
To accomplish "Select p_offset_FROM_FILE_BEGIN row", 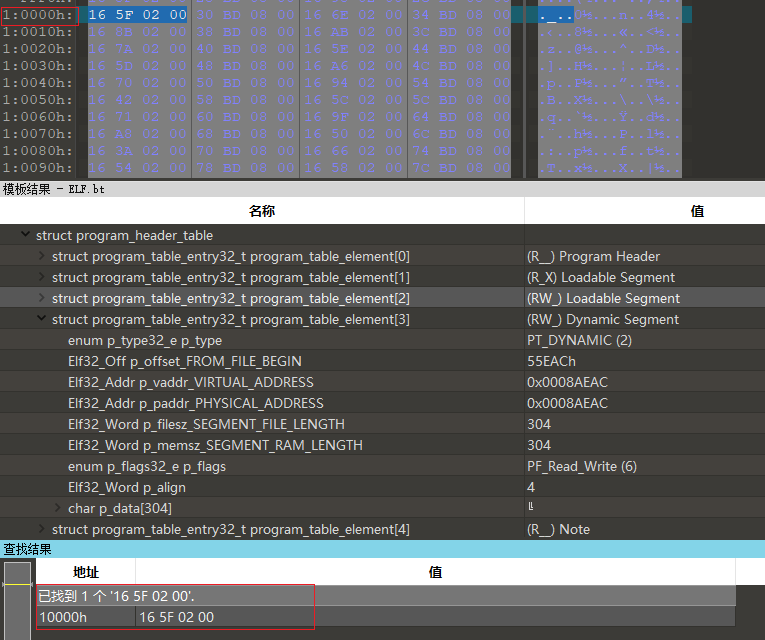I will pos(382,361).
